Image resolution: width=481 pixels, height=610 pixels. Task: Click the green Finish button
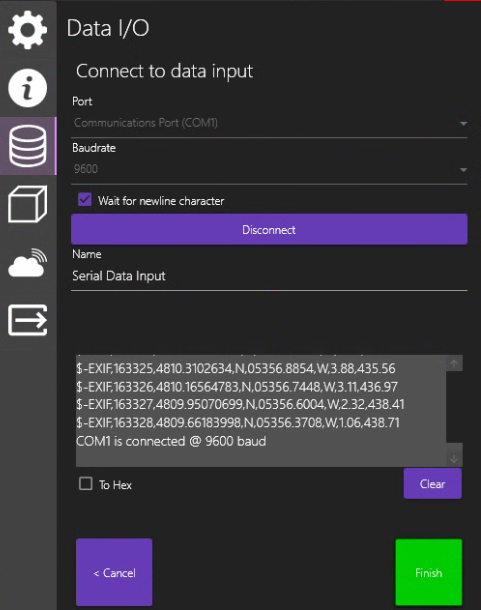pos(429,572)
